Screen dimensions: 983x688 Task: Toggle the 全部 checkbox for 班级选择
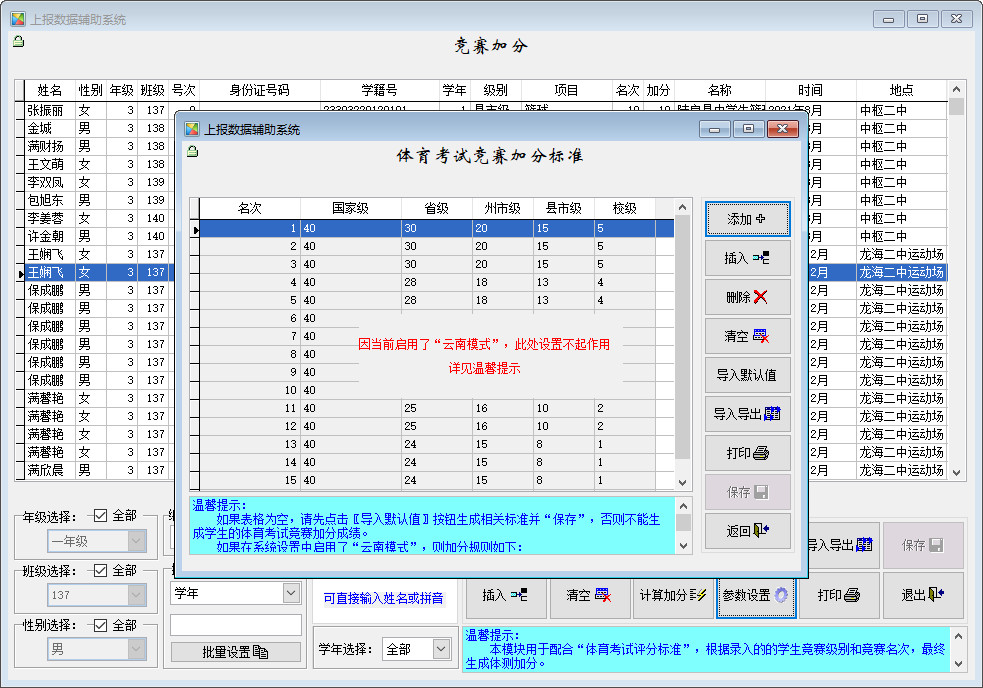pos(100,570)
